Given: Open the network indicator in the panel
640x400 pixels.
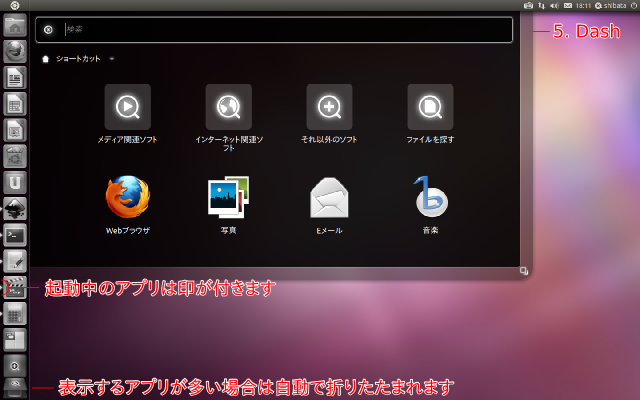Looking at the screenshot, I should (542, 6).
